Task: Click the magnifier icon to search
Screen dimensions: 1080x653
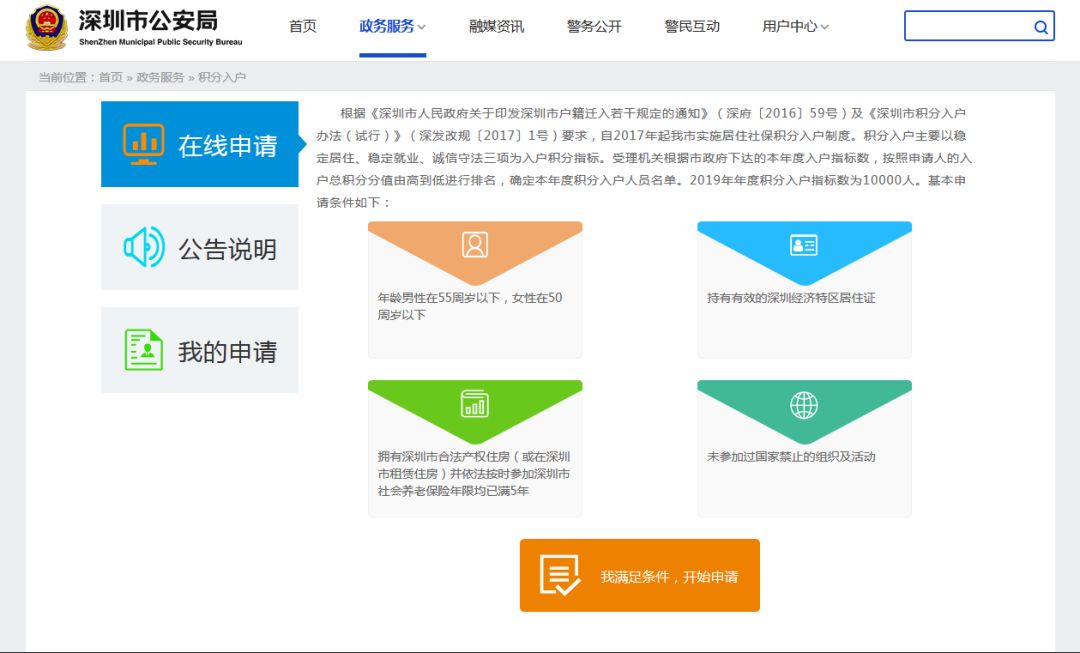Action: pyautogui.click(x=1039, y=26)
